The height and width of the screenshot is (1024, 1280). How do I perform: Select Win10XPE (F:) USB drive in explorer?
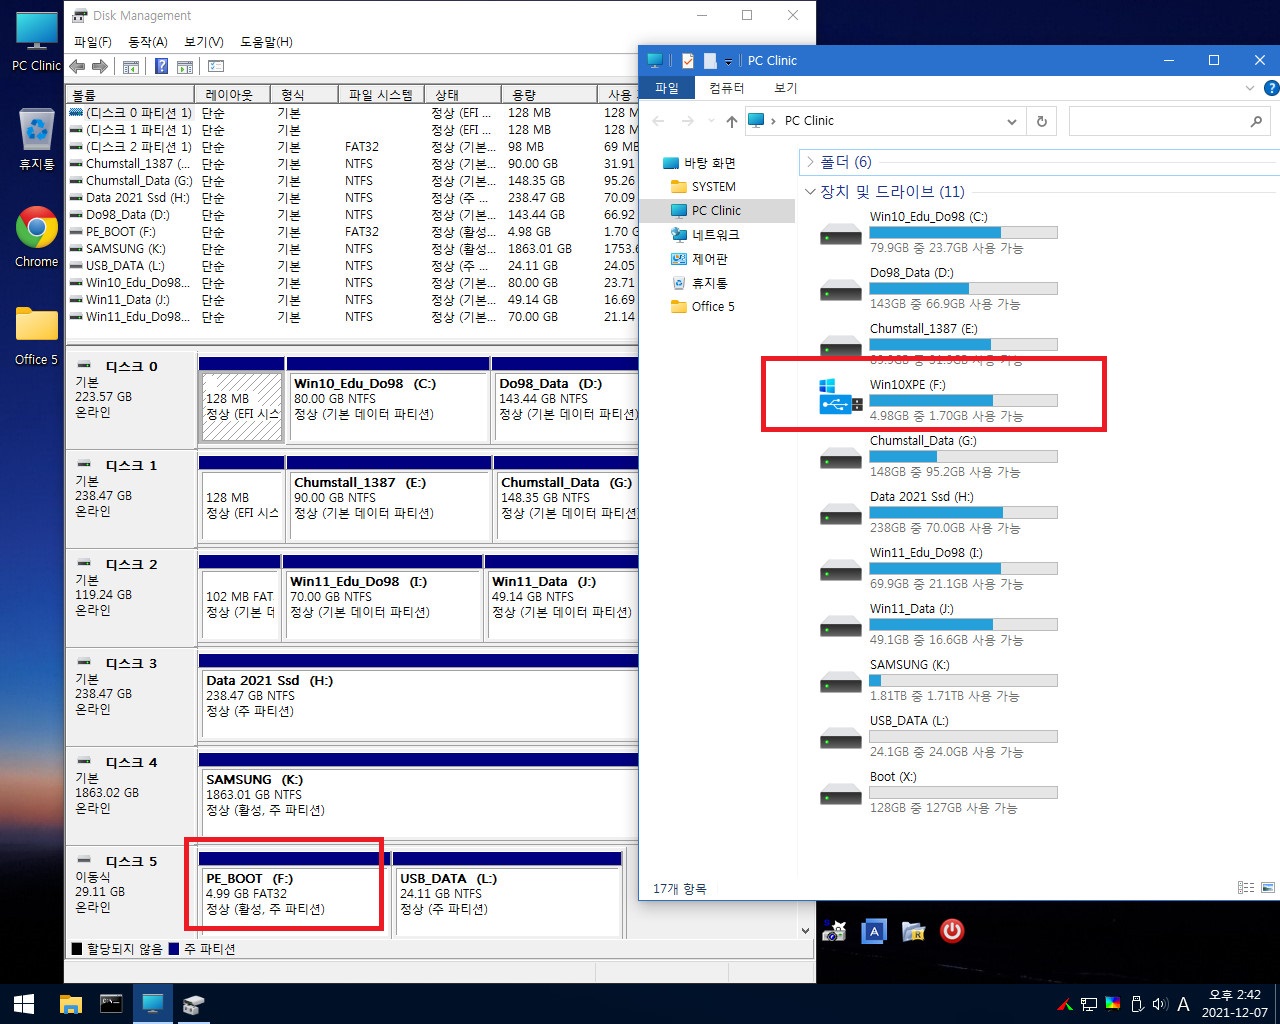(937, 400)
